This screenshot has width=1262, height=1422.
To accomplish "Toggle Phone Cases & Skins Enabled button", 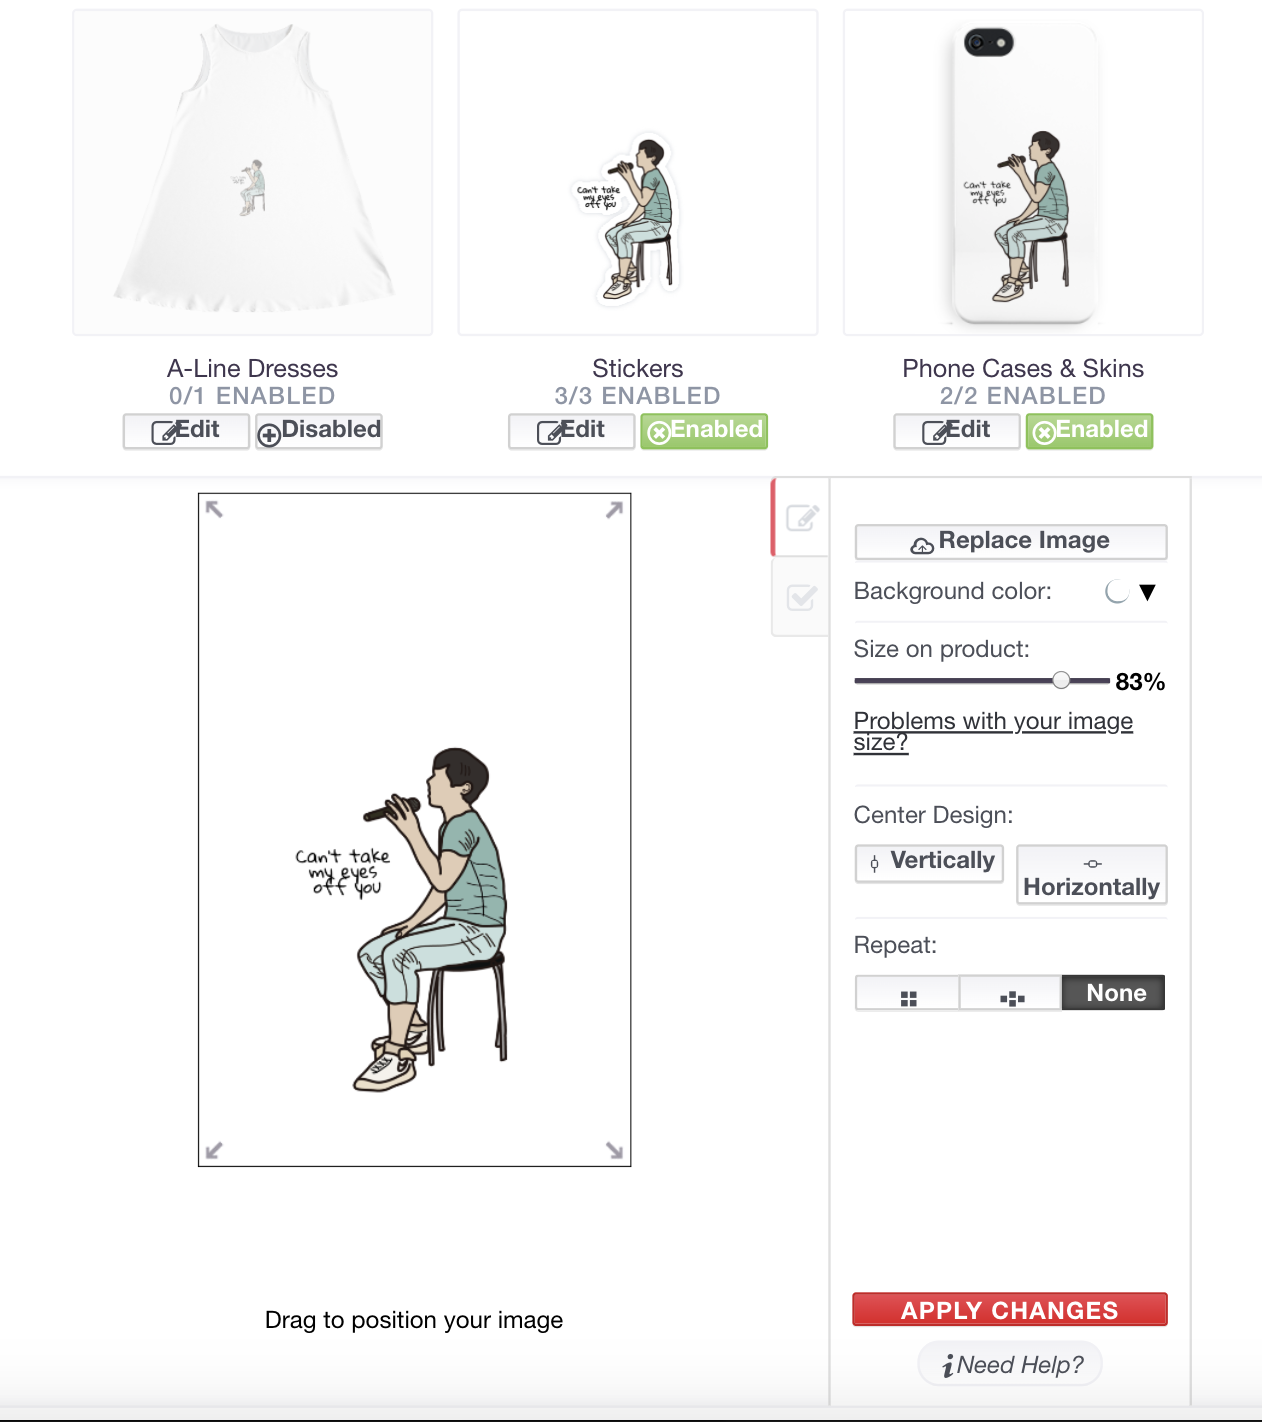I will pyautogui.click(x=1089, y=431).
